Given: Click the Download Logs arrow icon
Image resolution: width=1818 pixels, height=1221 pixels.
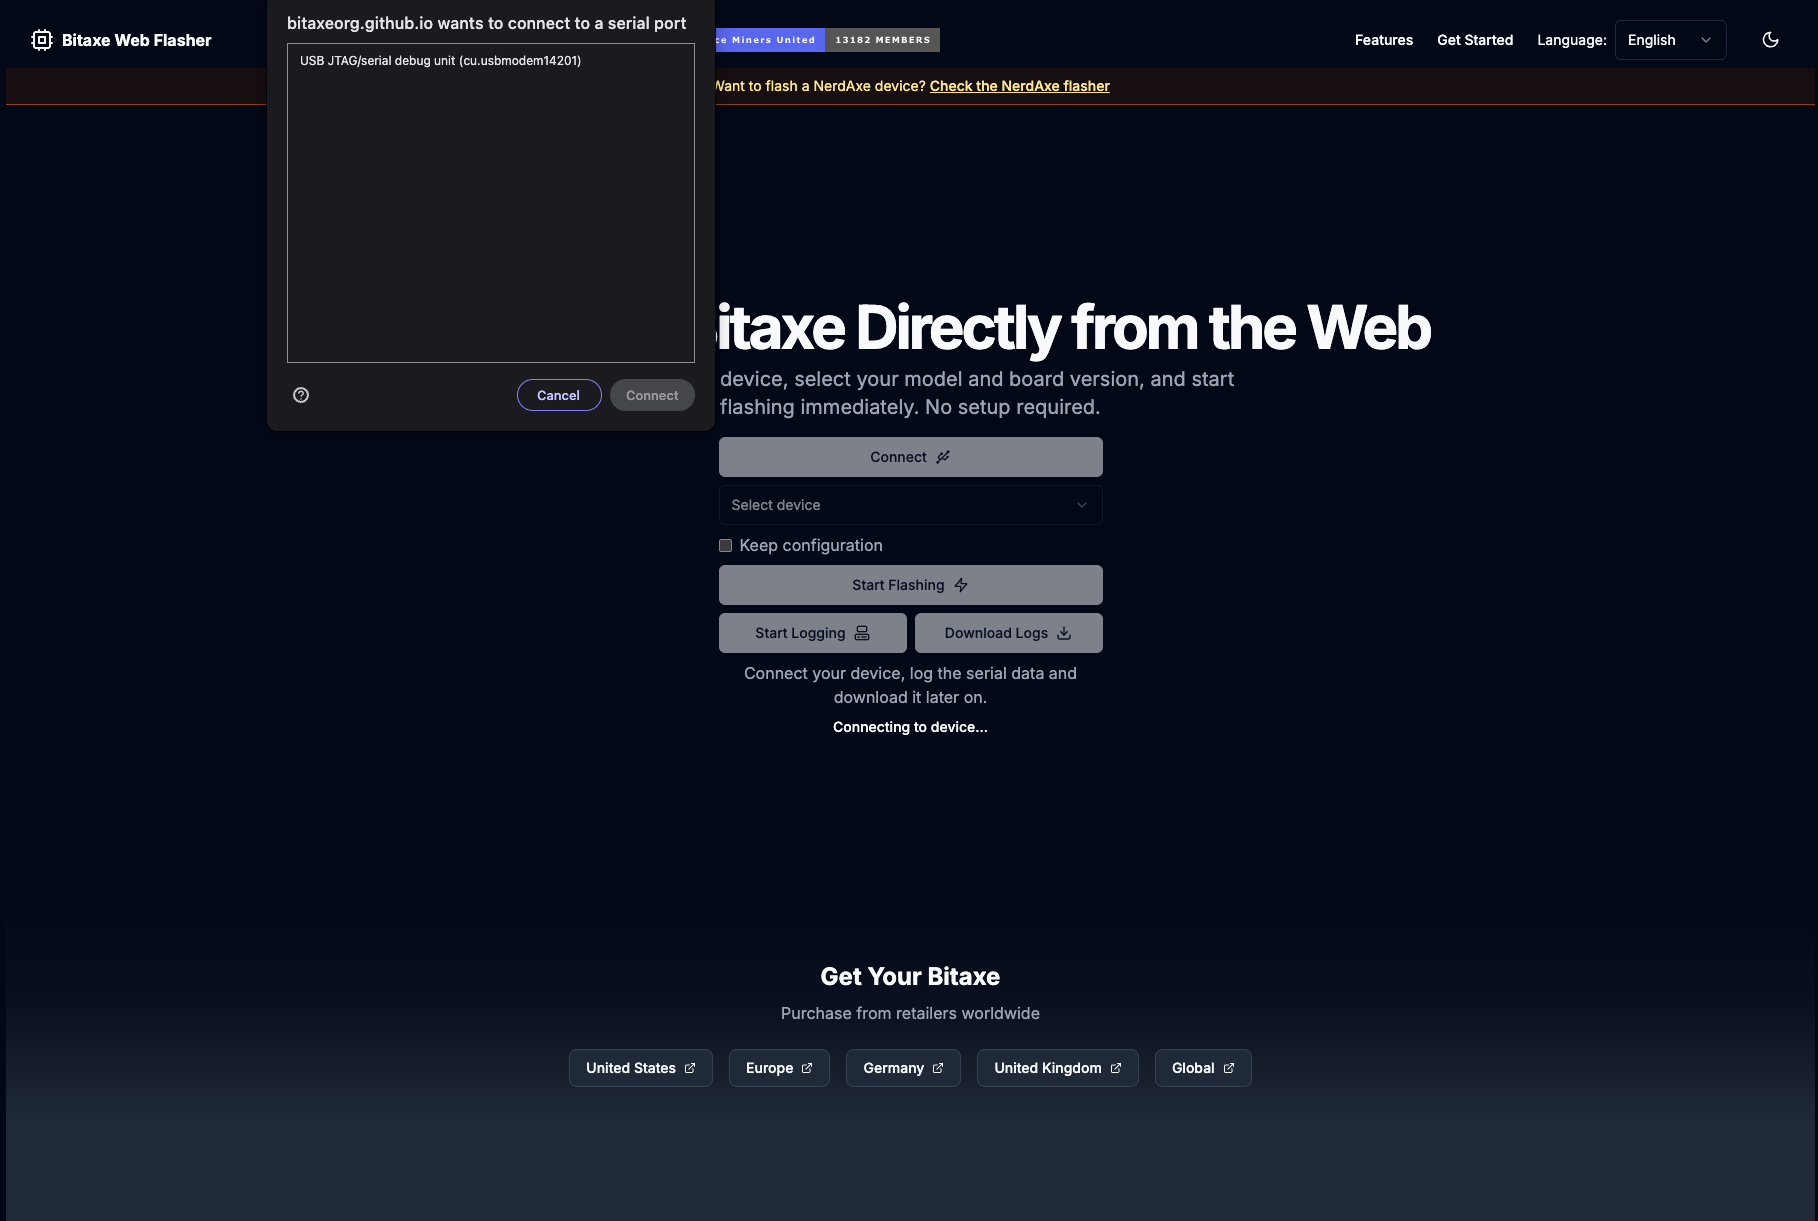Looking at the screenshot, I should (1064, 633).
